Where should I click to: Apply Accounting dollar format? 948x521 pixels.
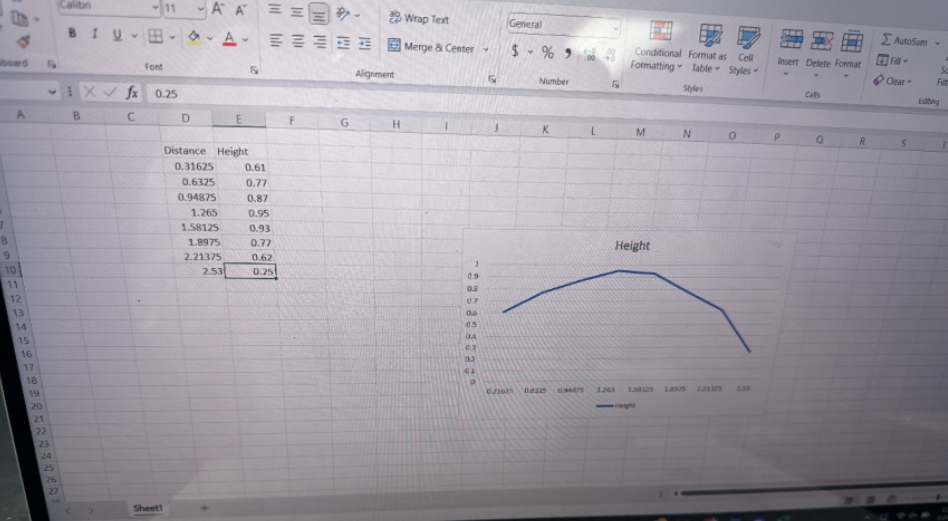point(515,52)
